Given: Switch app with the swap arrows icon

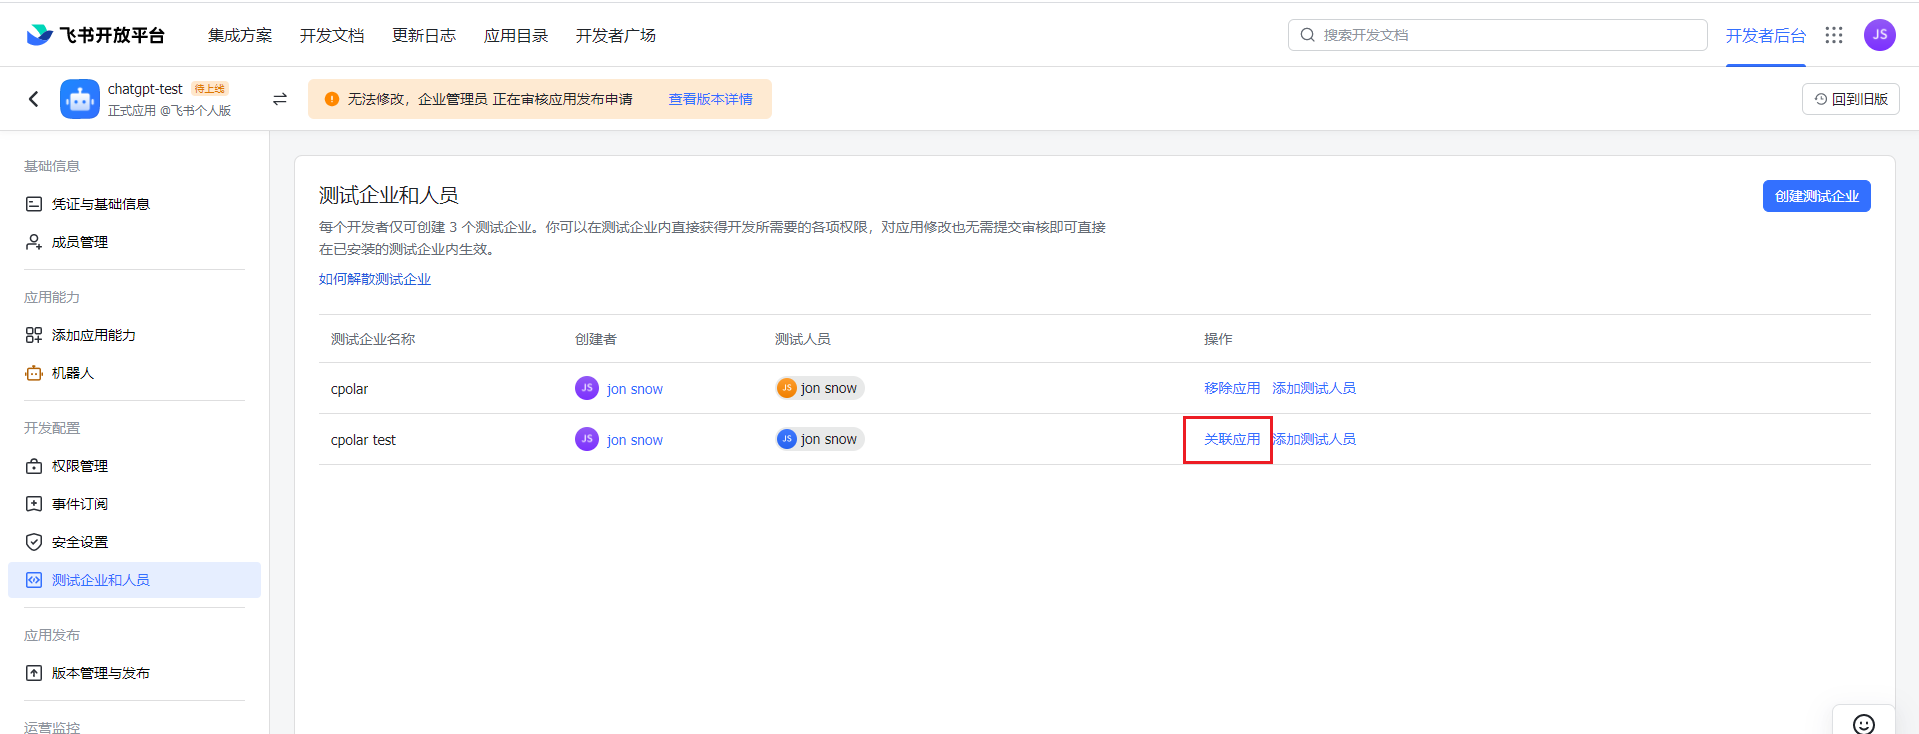Looking at the screenshot, I should click(x=280, y=99).
